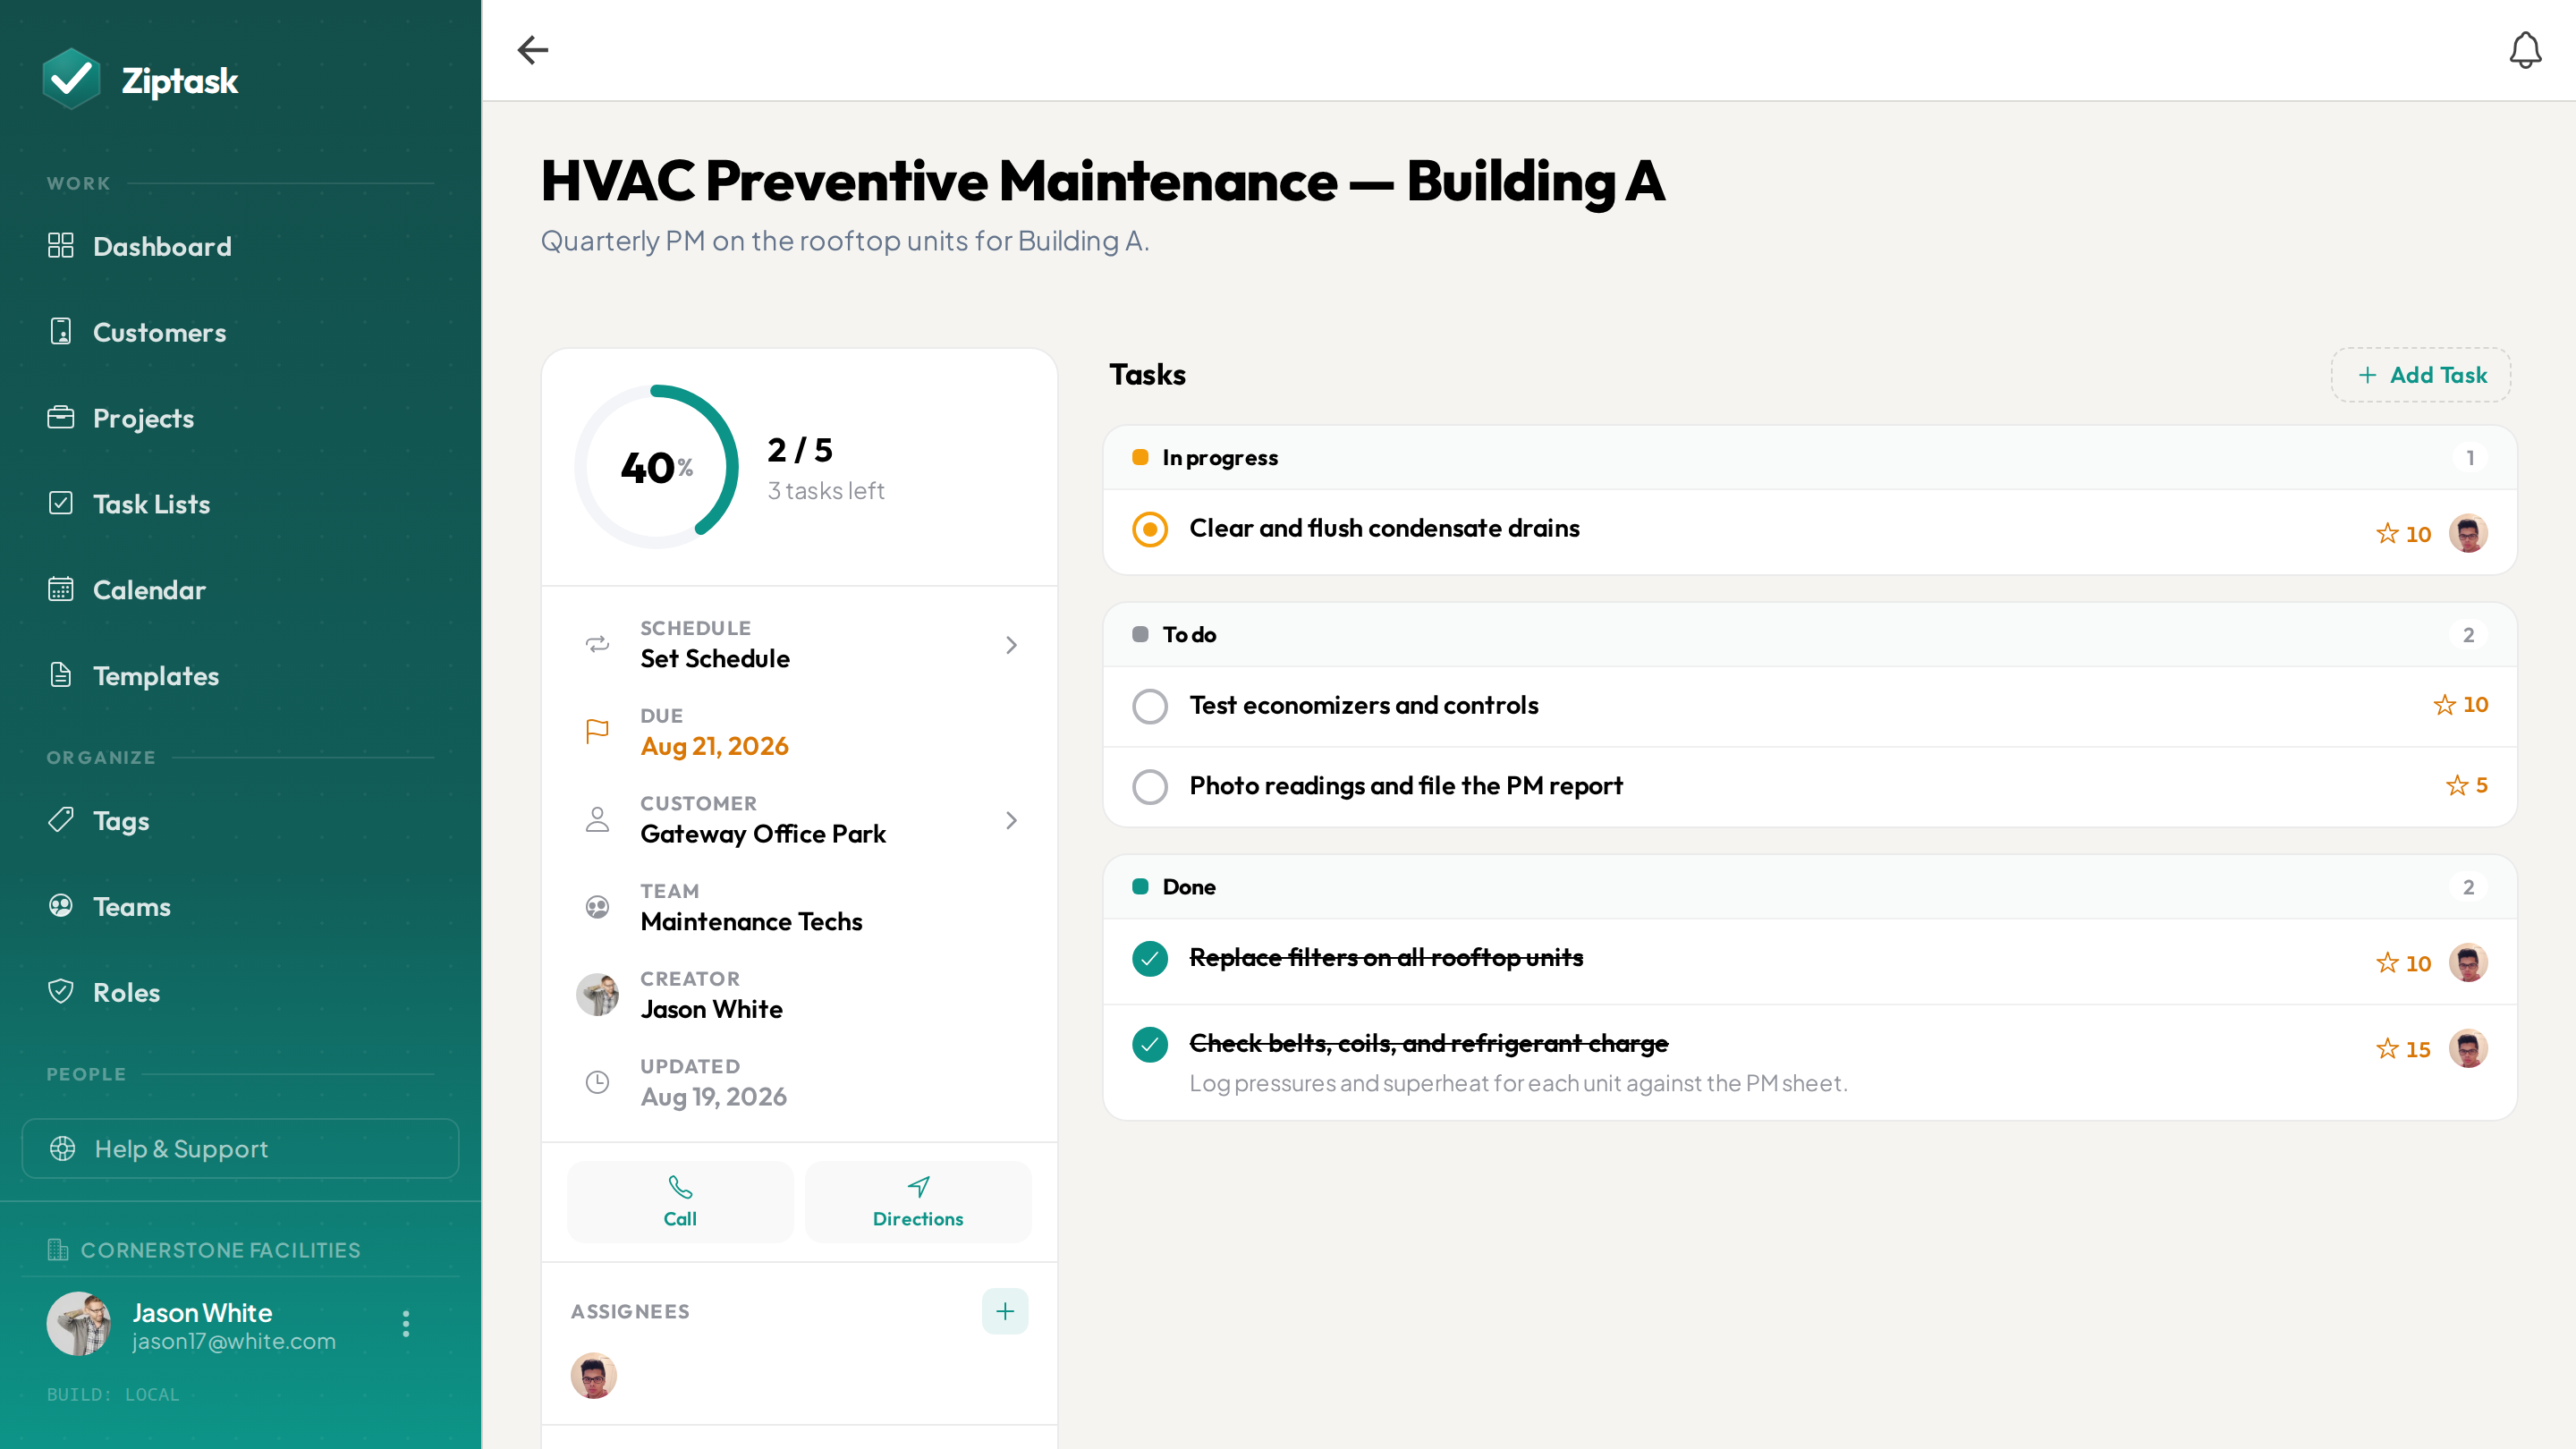Screen dimensions: 2576x1449
Task: Collapse the Done section header
Action: tap(1809, 886)
